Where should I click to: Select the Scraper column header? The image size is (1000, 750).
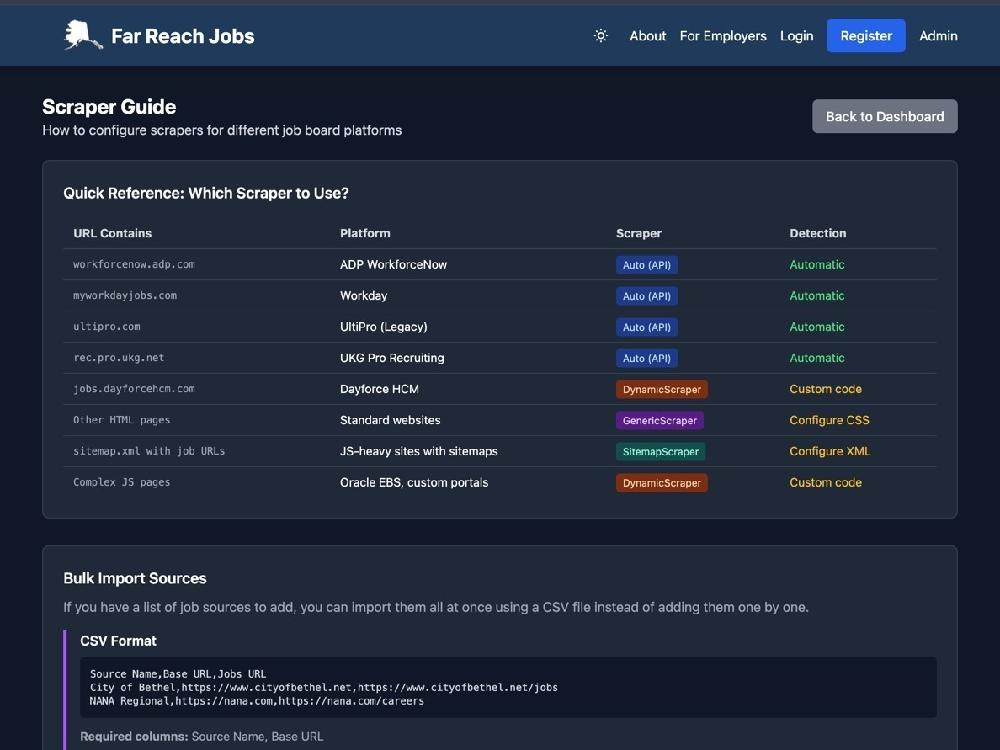click(638, 233)
